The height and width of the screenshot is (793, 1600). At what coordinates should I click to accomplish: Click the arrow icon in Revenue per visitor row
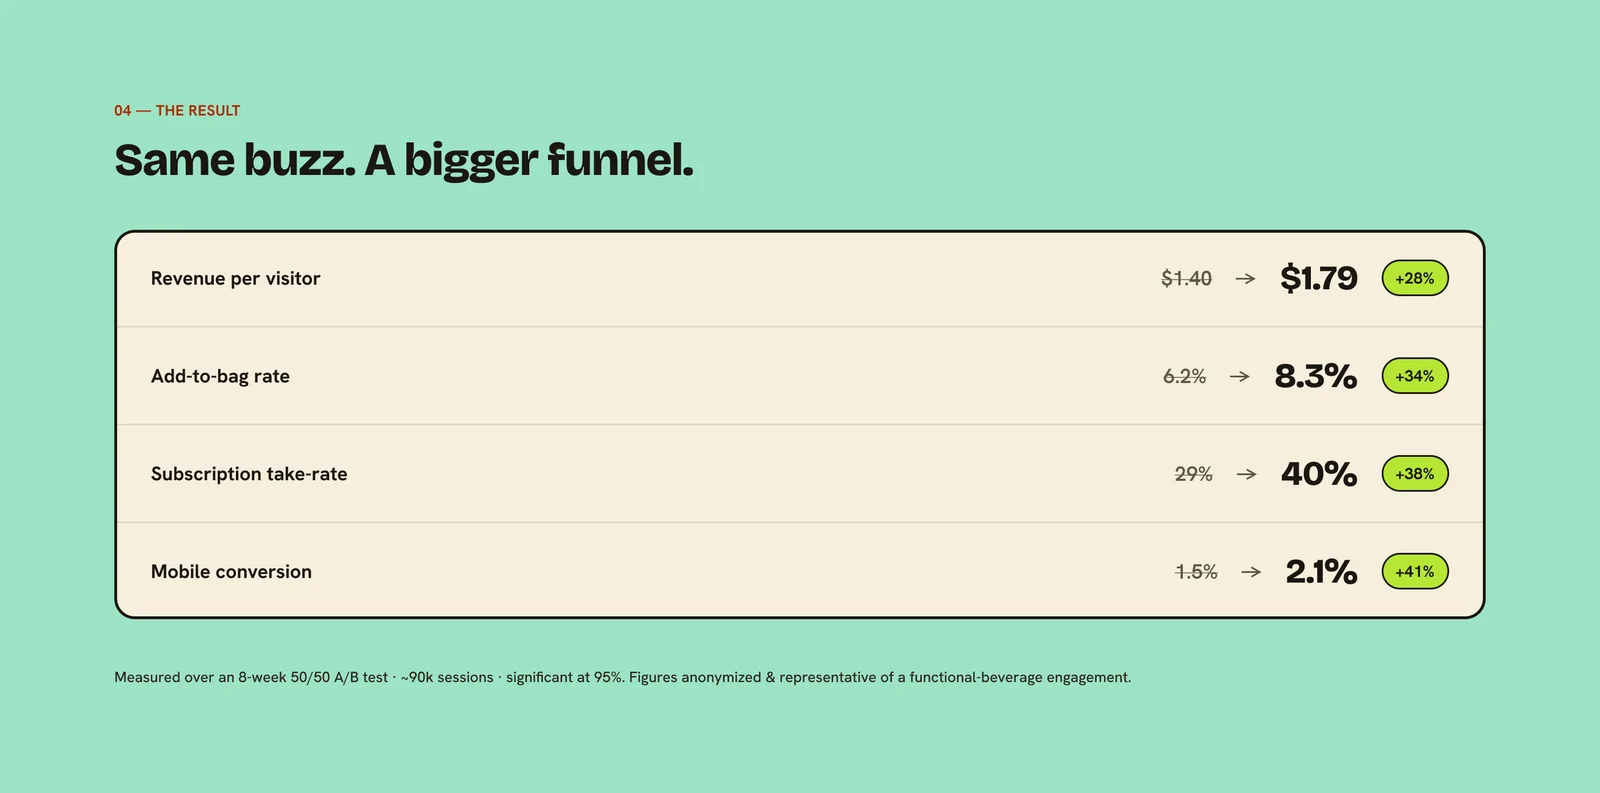coord(1245,279)
